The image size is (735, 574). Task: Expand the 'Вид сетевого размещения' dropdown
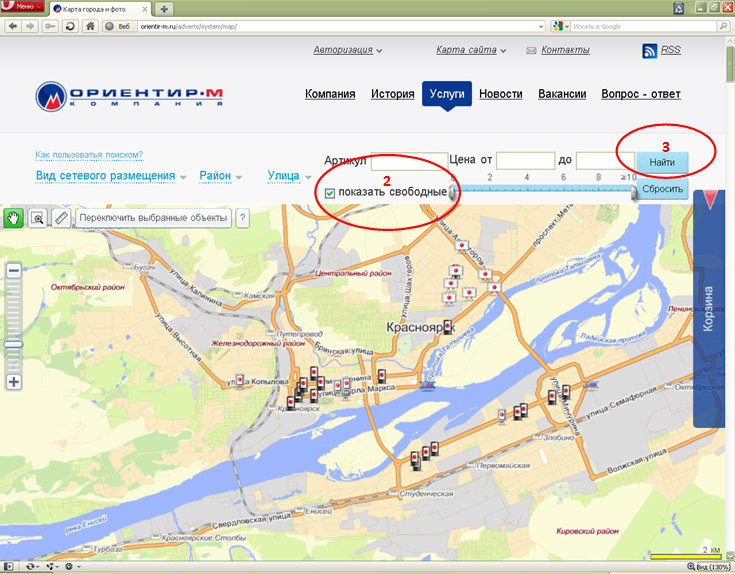pos(111,176)
